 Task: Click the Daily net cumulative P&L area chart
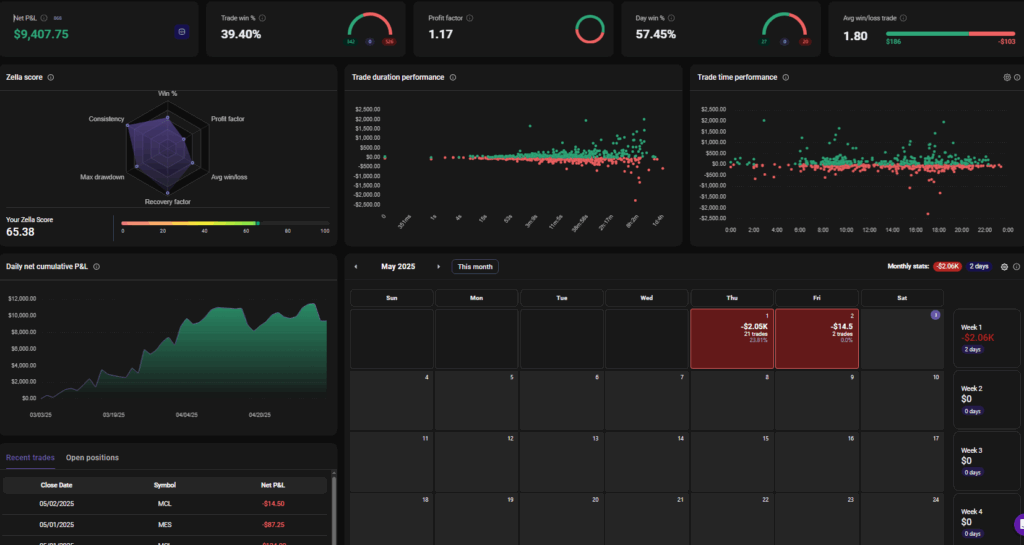pos(184,349)
